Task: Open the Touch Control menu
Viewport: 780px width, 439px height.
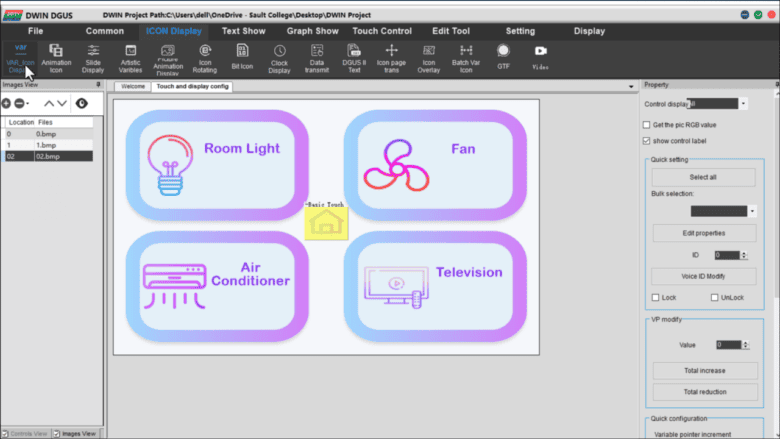Action: (382, 31)
